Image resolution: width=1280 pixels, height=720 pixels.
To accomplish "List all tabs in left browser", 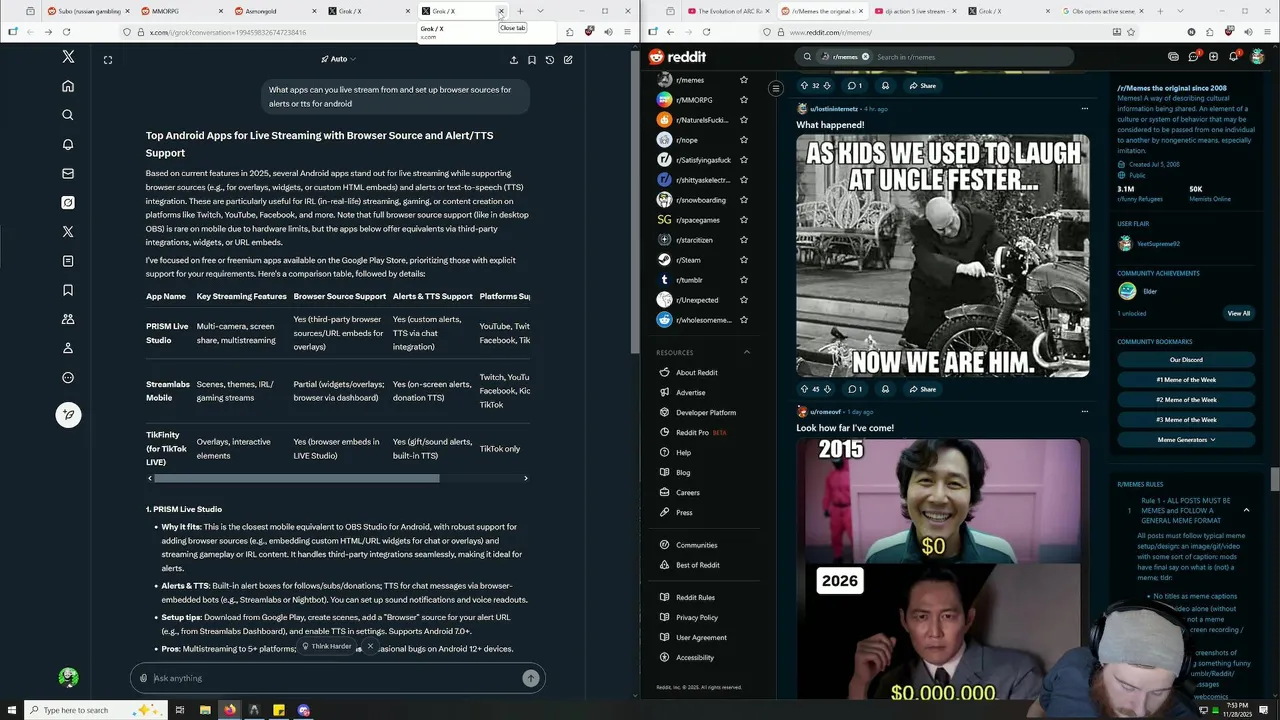I will point(540,11).
